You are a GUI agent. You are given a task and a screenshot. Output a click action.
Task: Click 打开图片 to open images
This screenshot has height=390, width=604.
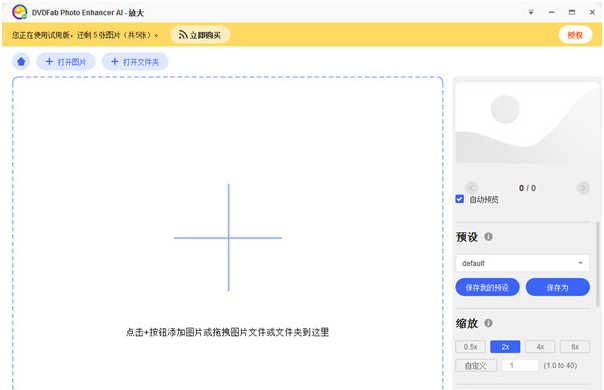coord(66,62)
